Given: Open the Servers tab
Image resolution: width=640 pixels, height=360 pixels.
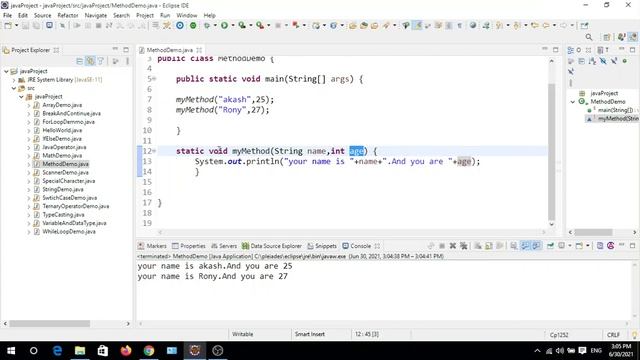Looking at the screenshot, I should [224, 246].
